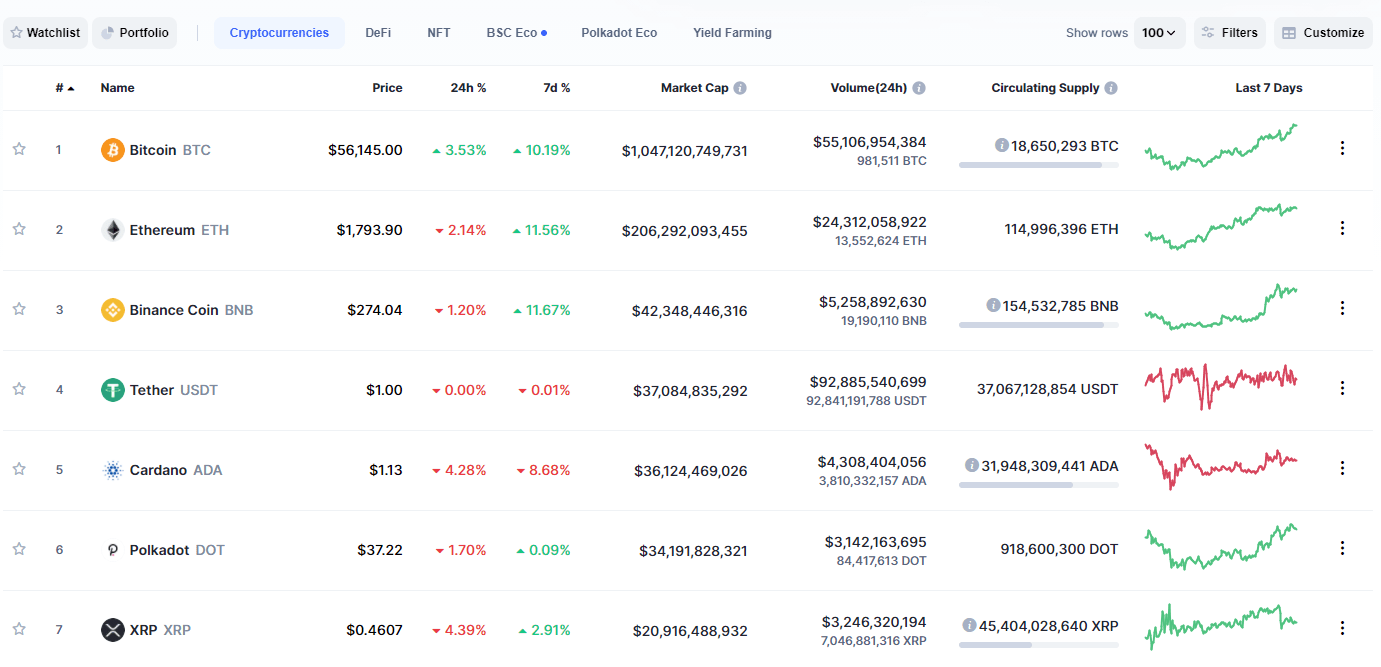Click info icon beside Bitcoin circulating supply
Viewport: 1381px width, 667px height.
[x=1001, y=145]
